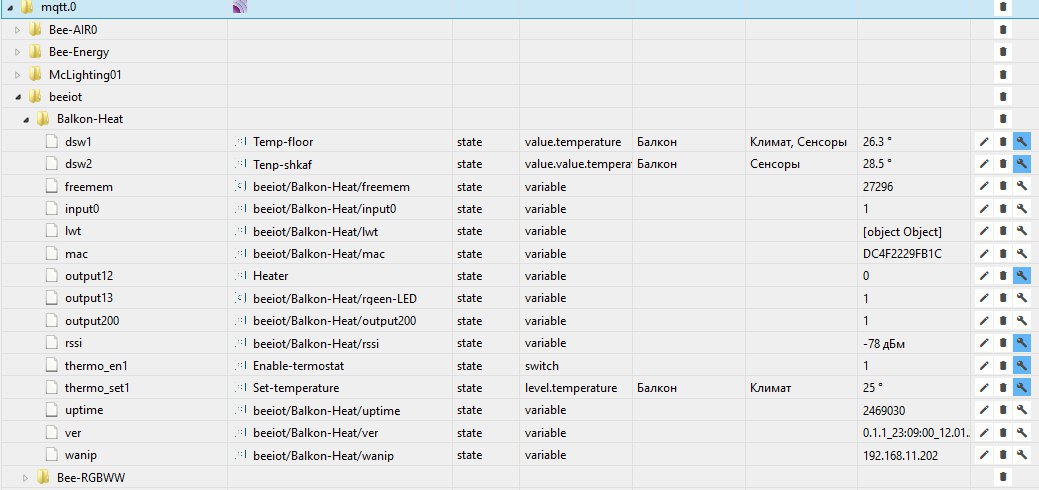Click trash icon in Bee-Energy row
Screen dimensions: 1039x490
[x=1003, y=52]
